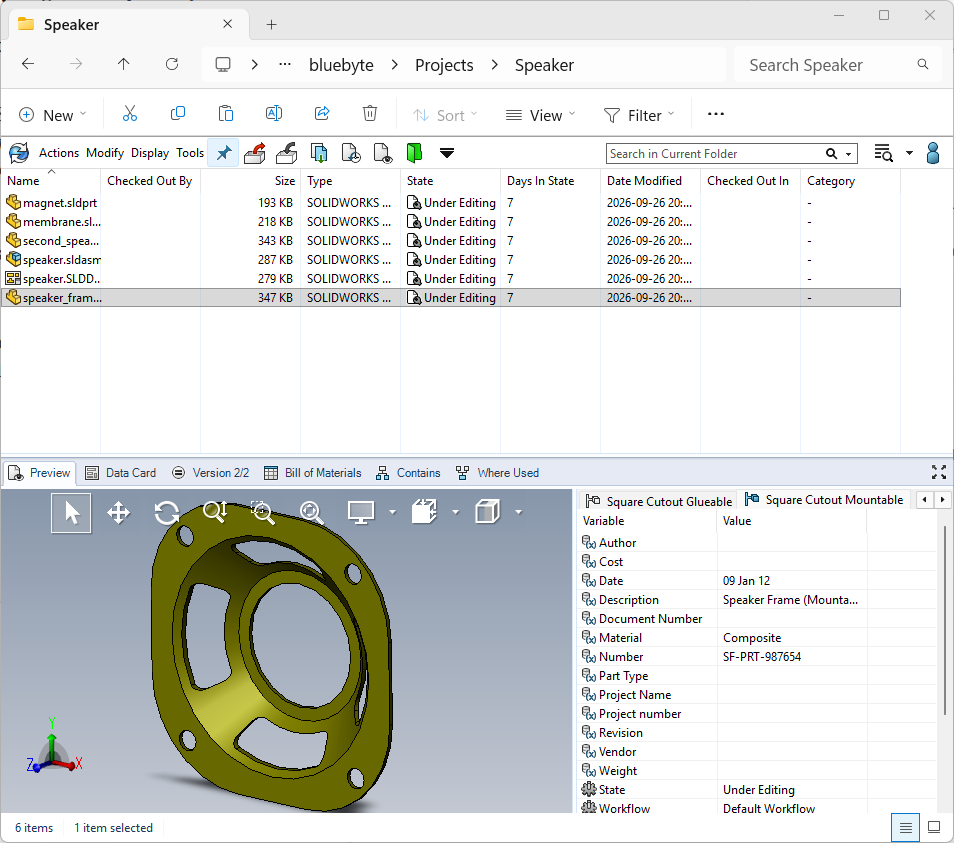Click the Projects breadcrumb
Image resolution: width=954 pixels, height=843 pixels.
pyautogui.click(x=444, y=65)
